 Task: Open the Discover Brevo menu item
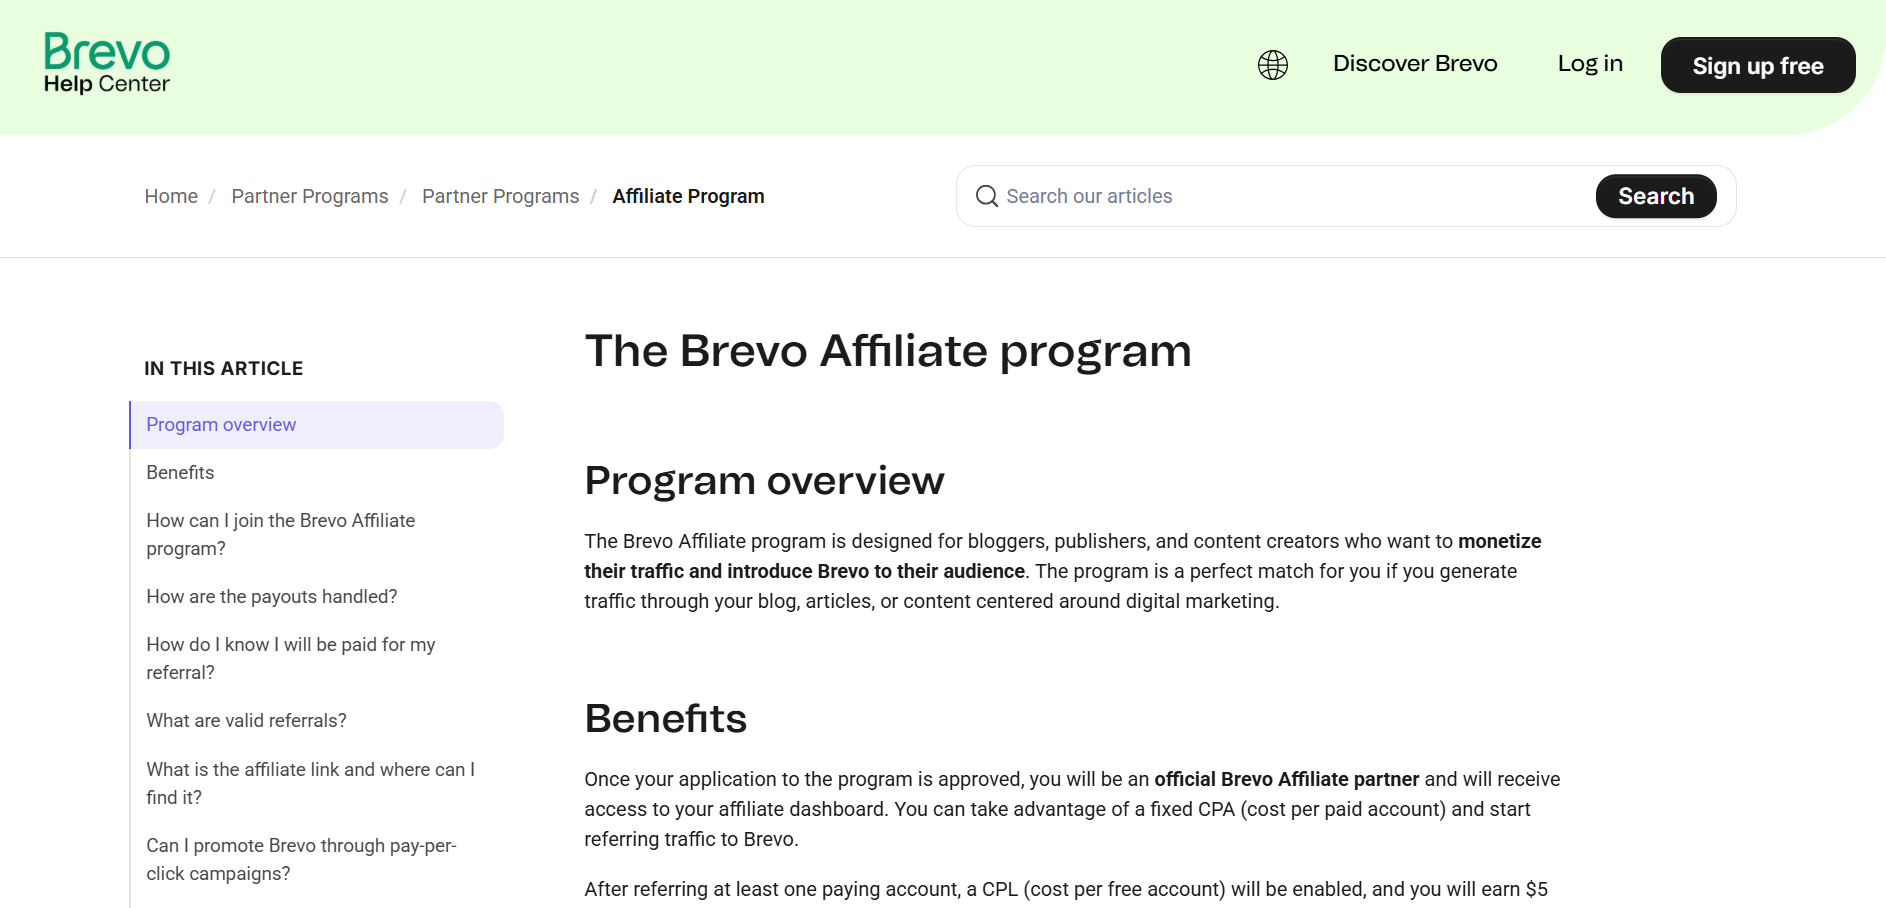click(x=1414, y=64)
